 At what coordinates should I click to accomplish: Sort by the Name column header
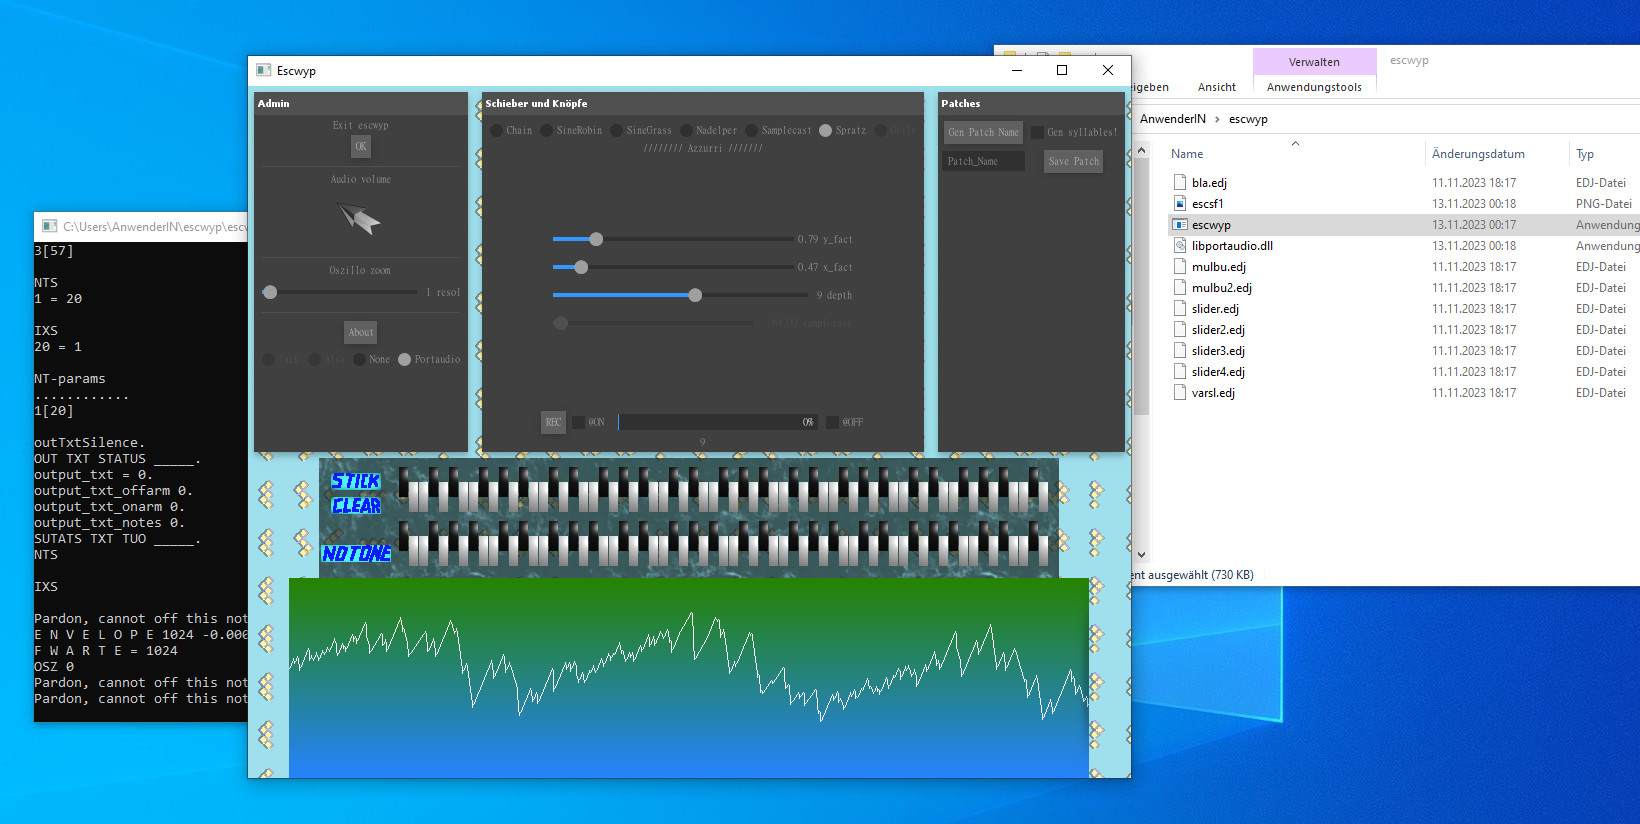1187,154
